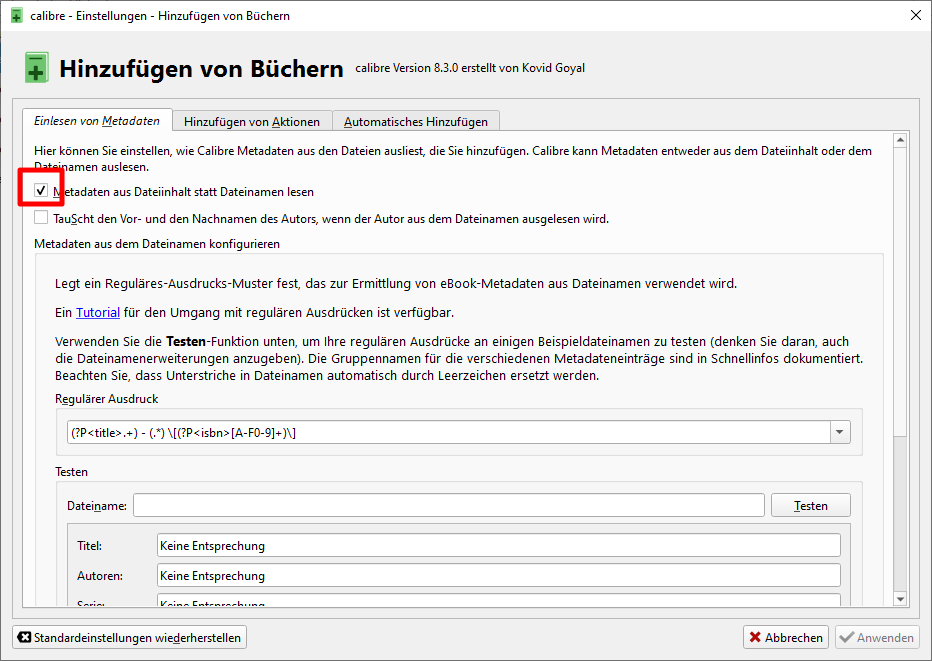Click the Dateiname input field
Screen dimensions: 932x661
pos(449,505)
